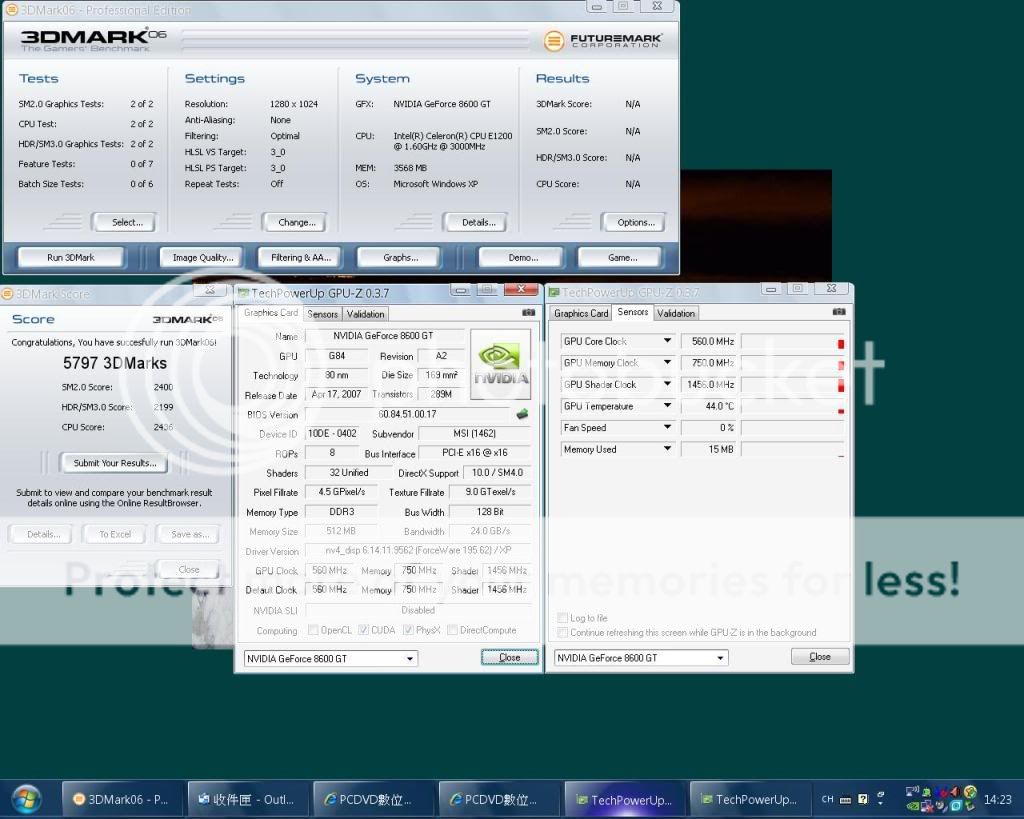Screen dimensions: 1024x819
Task: Click the BIOS save chip icon
Action: click(x=522, y=414)
